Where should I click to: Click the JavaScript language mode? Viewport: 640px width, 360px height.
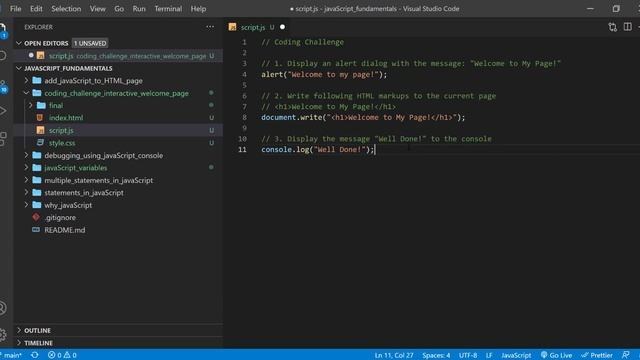pyautogui.click(x=516, y=355)
